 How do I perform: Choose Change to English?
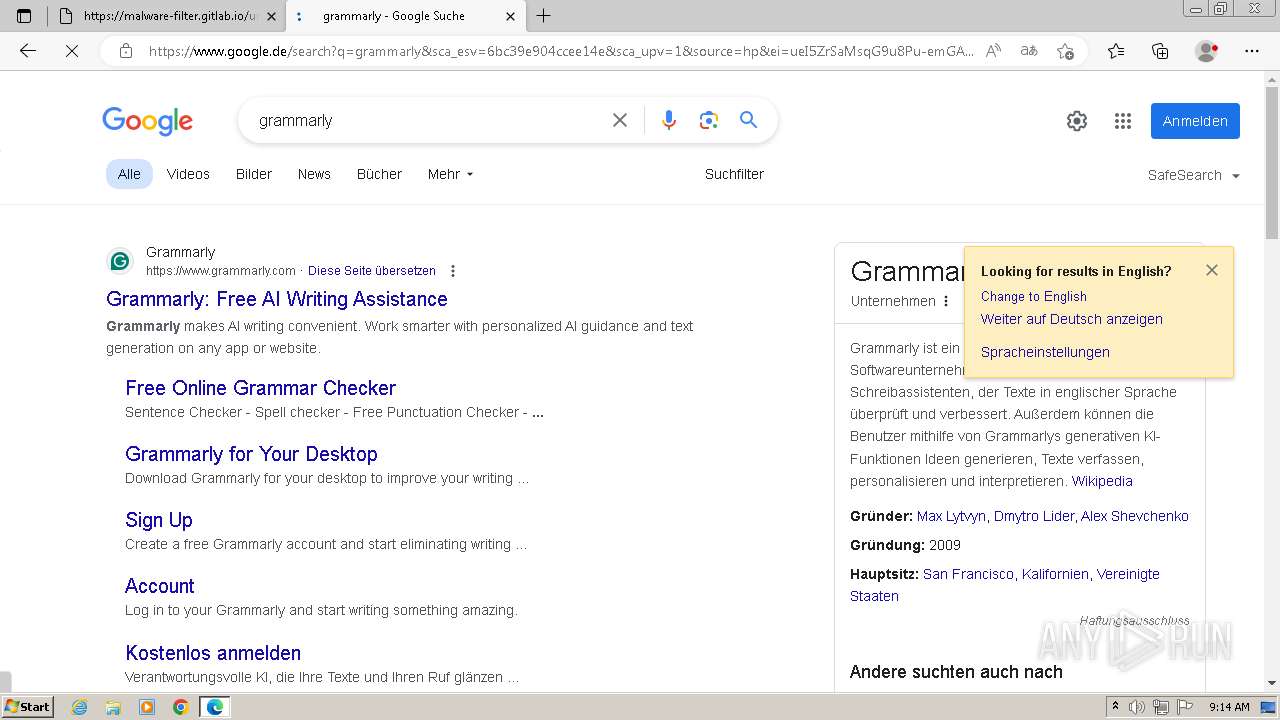[x=1034, y=296]
